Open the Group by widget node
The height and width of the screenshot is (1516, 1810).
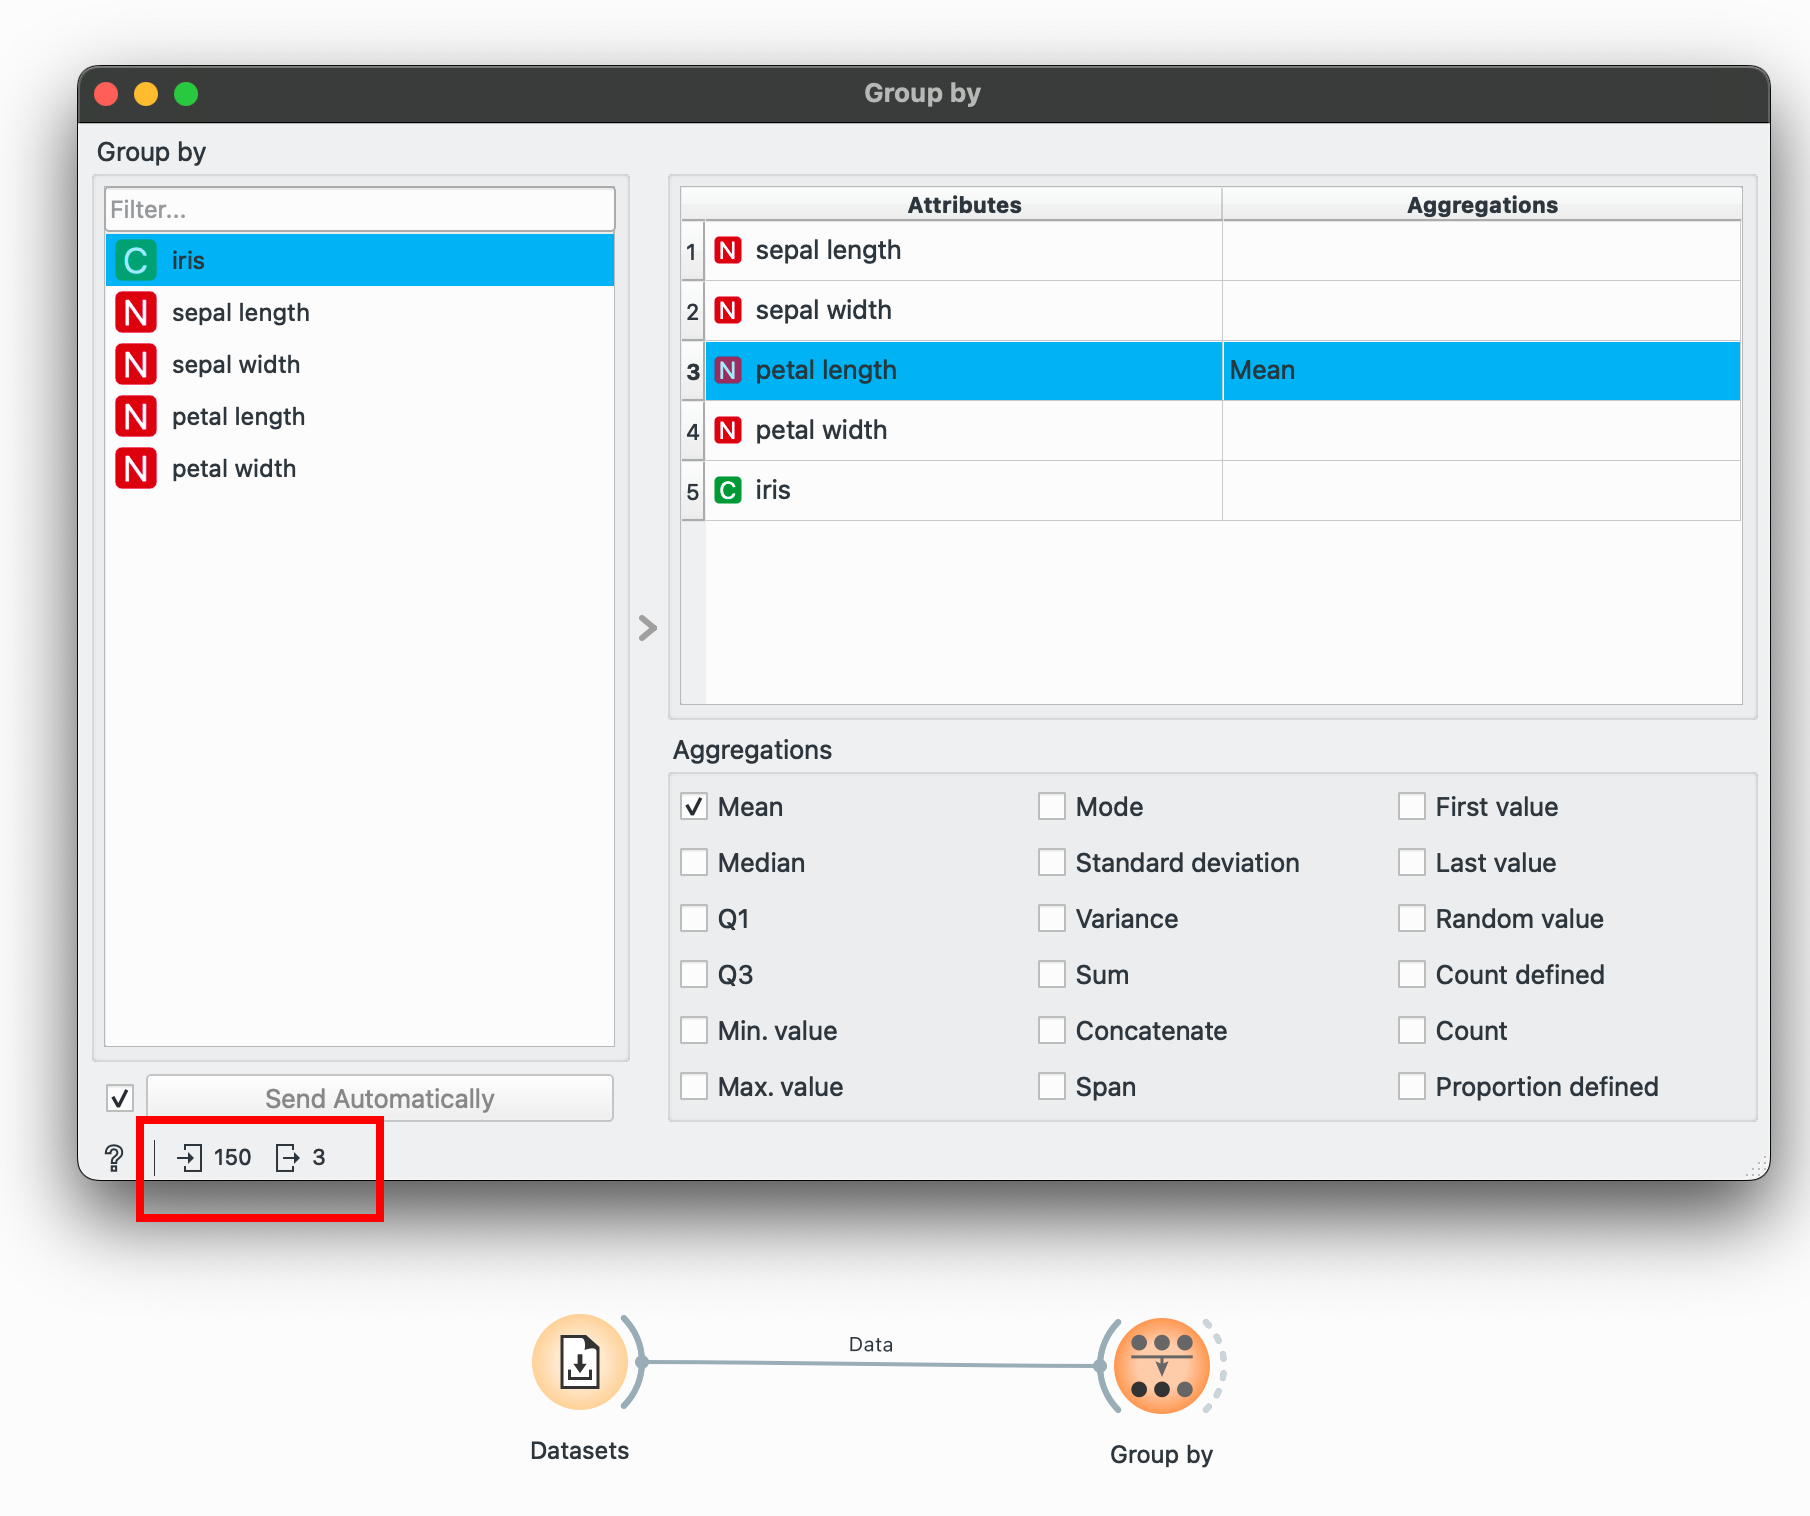tap(1161, 1365)
